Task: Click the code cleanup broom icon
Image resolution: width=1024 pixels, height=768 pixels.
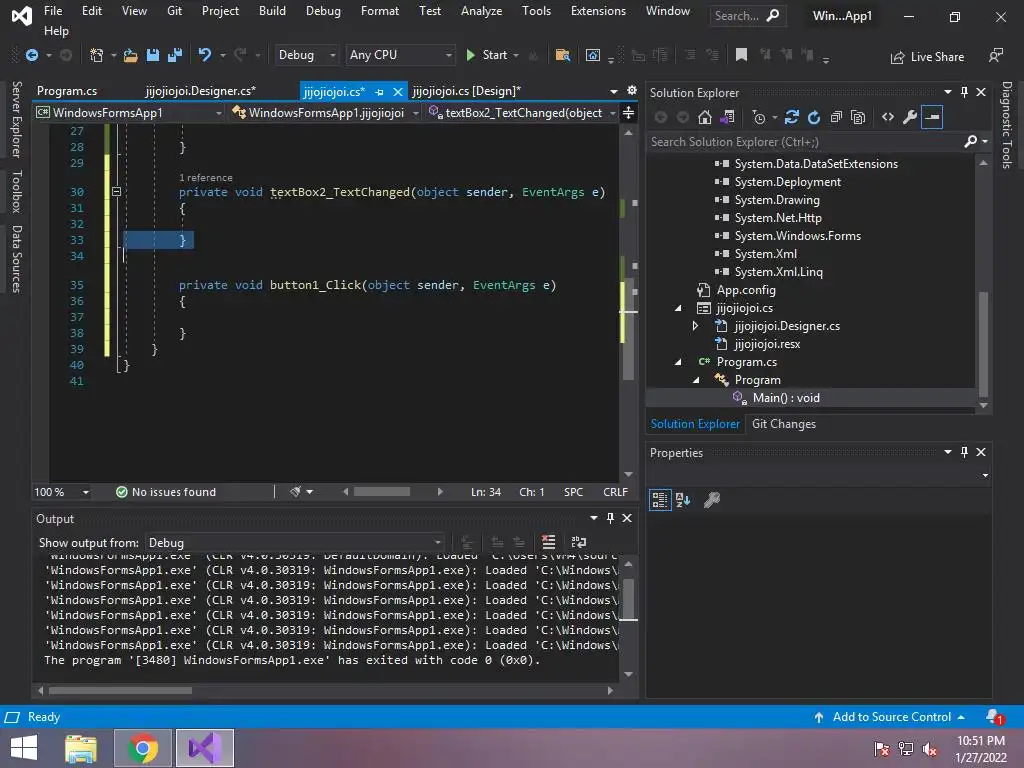Action: tap(296, 492)
